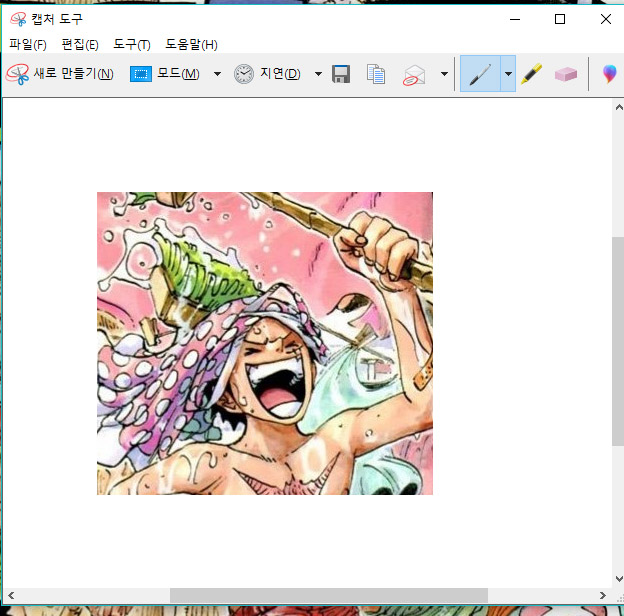Click the 모드(M) button label
Screen dimensions: 624x616
pyautogui.click(x=178, y=74)
